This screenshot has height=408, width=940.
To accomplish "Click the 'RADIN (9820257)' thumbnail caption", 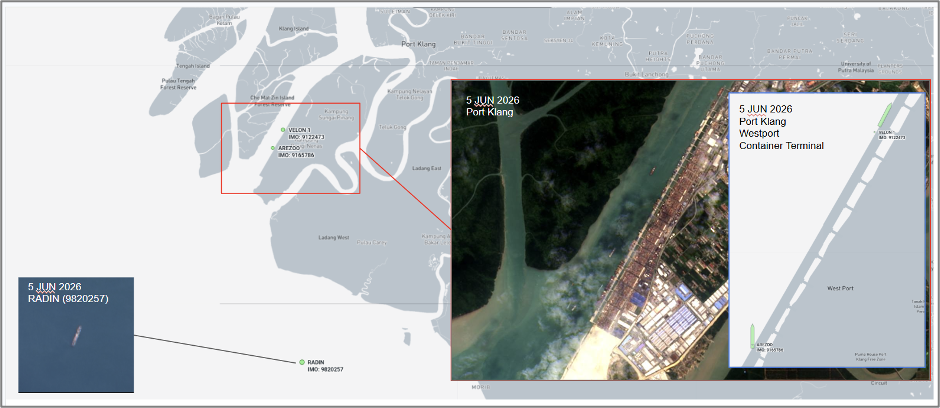I will pyautogui.click(x=68, y=298).
